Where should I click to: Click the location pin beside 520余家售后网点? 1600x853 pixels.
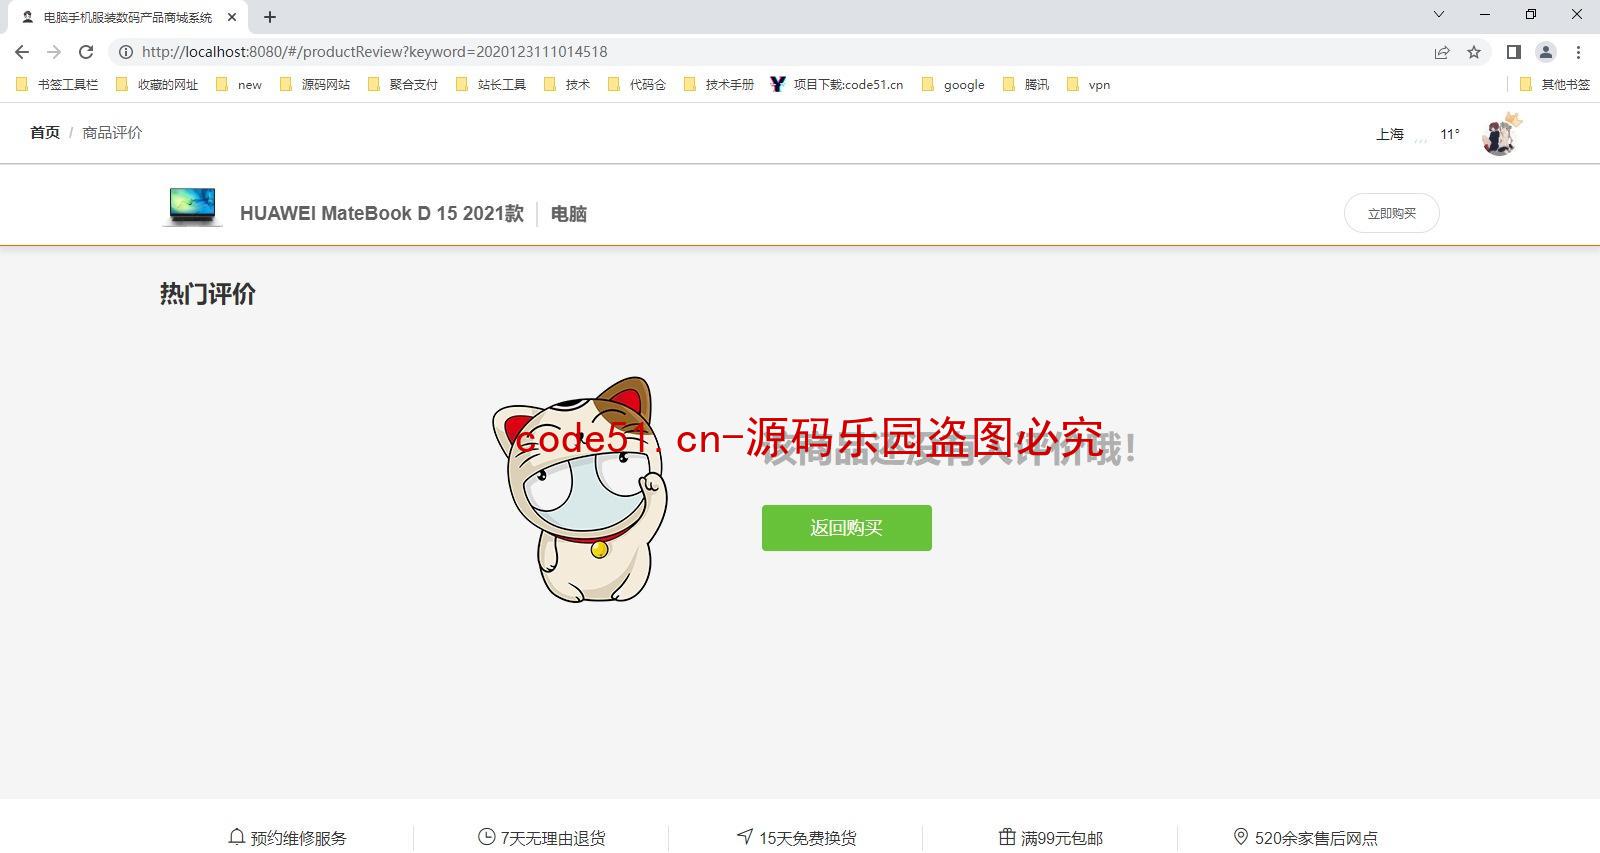1241,837
